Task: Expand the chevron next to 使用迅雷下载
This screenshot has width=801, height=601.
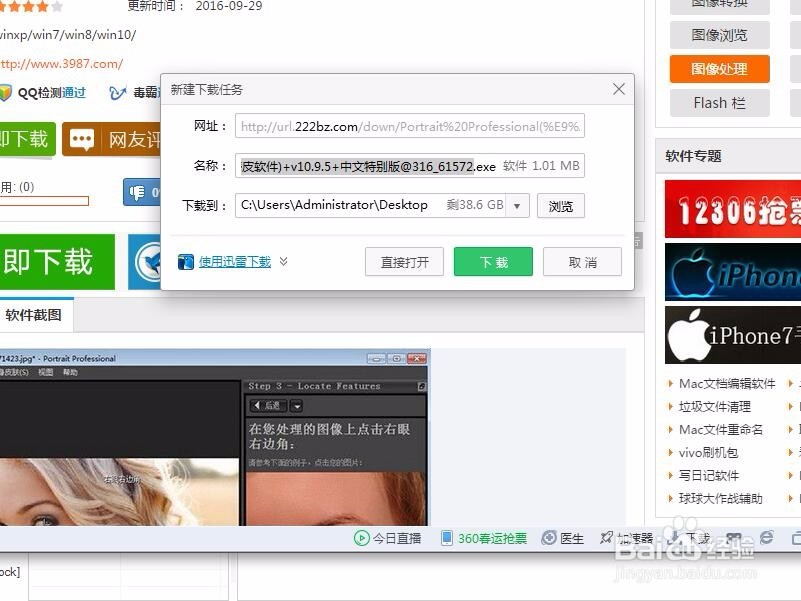Action: point(284,262)
